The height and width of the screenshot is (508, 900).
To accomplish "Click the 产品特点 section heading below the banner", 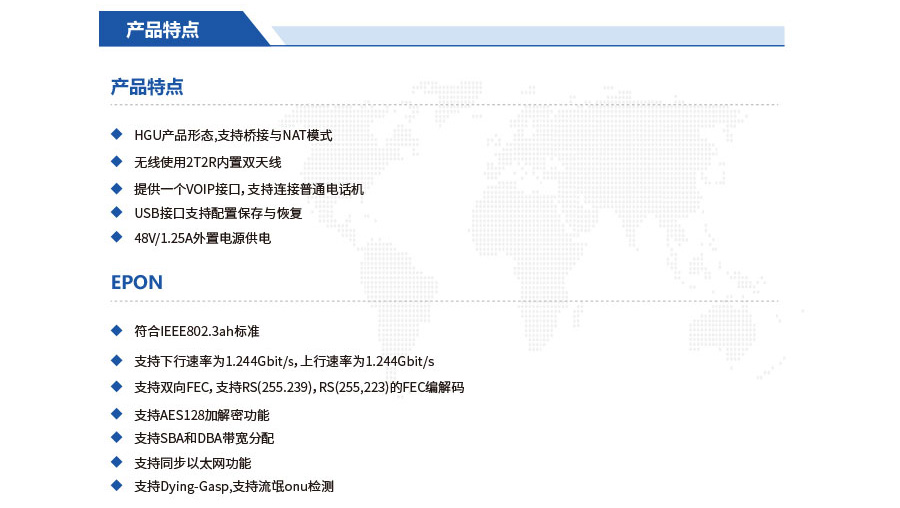I will click(x=147, y=87).
